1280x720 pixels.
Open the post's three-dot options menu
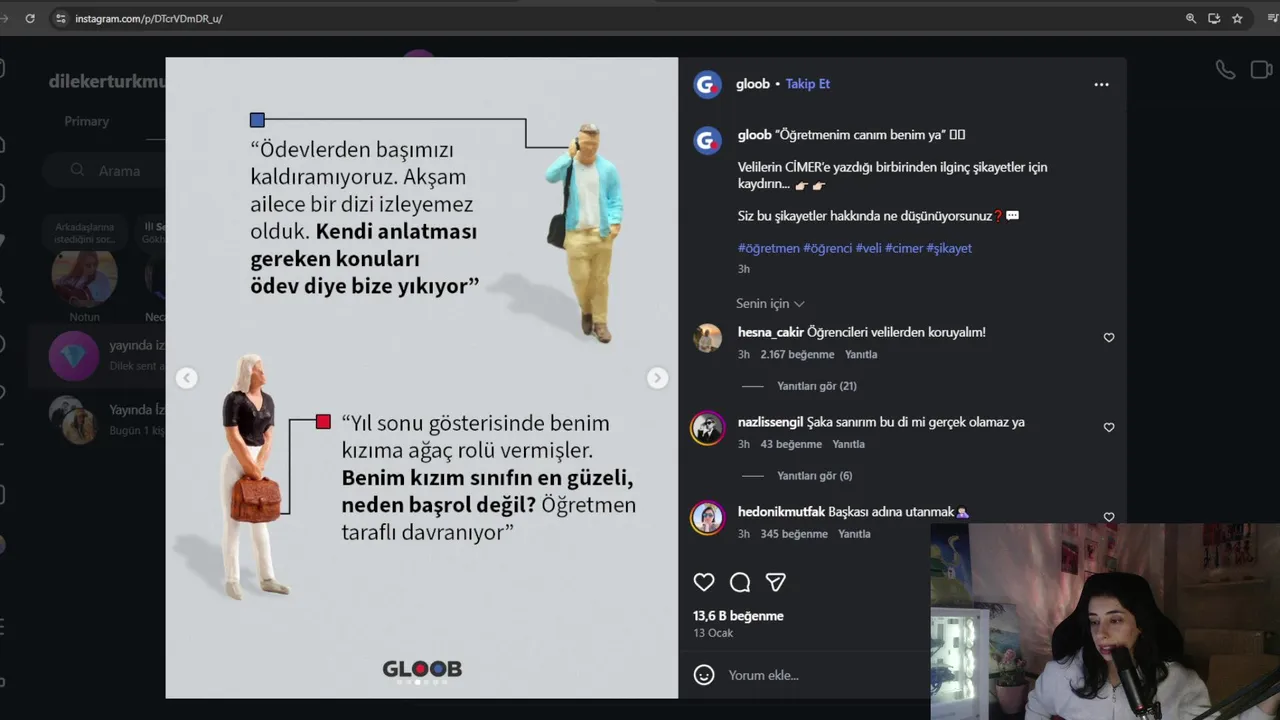(1101, 85)
